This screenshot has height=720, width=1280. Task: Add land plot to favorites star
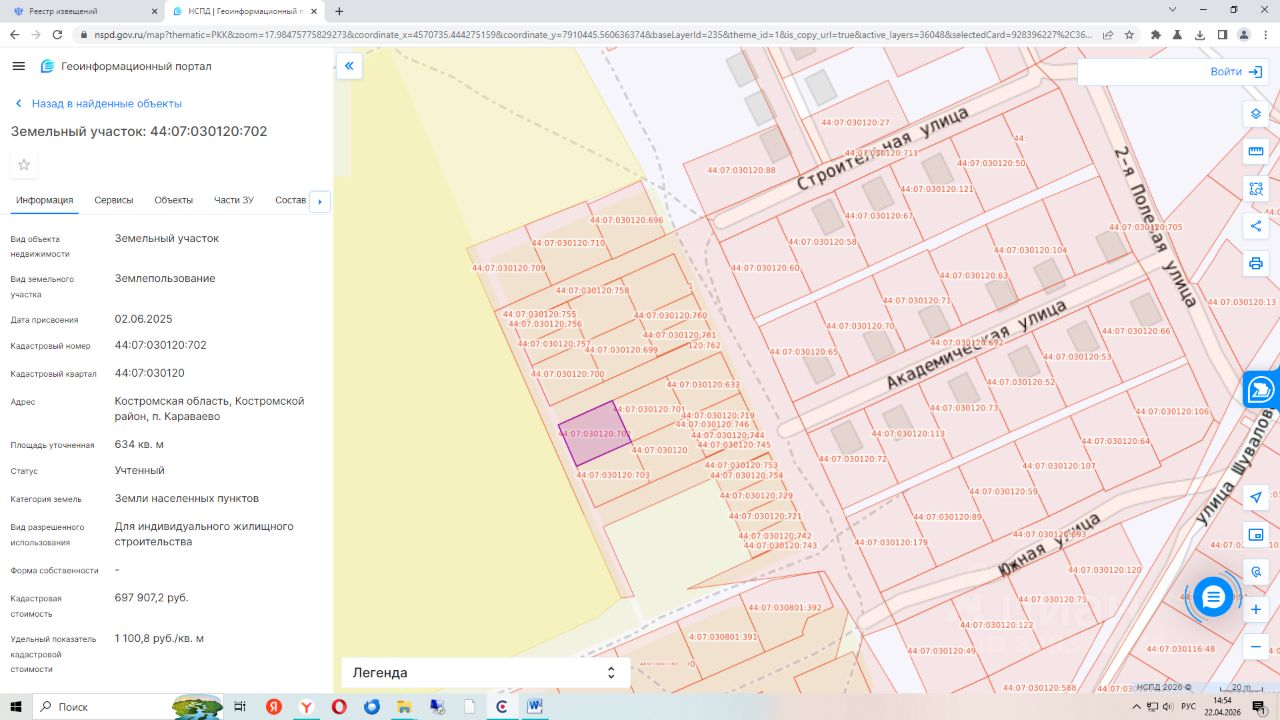(24, 165)
